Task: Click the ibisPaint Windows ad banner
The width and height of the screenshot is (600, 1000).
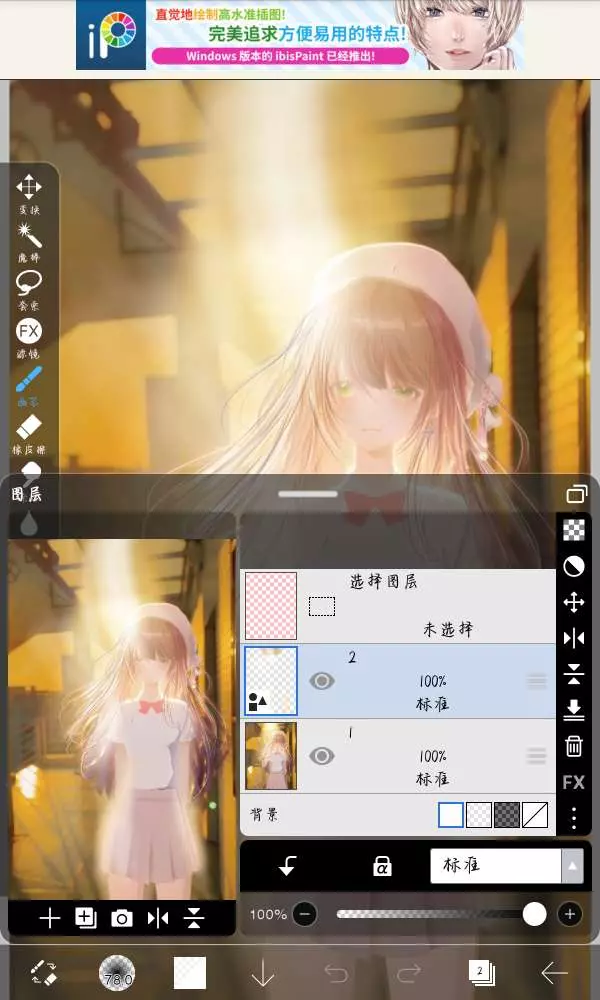Action: 300,35
